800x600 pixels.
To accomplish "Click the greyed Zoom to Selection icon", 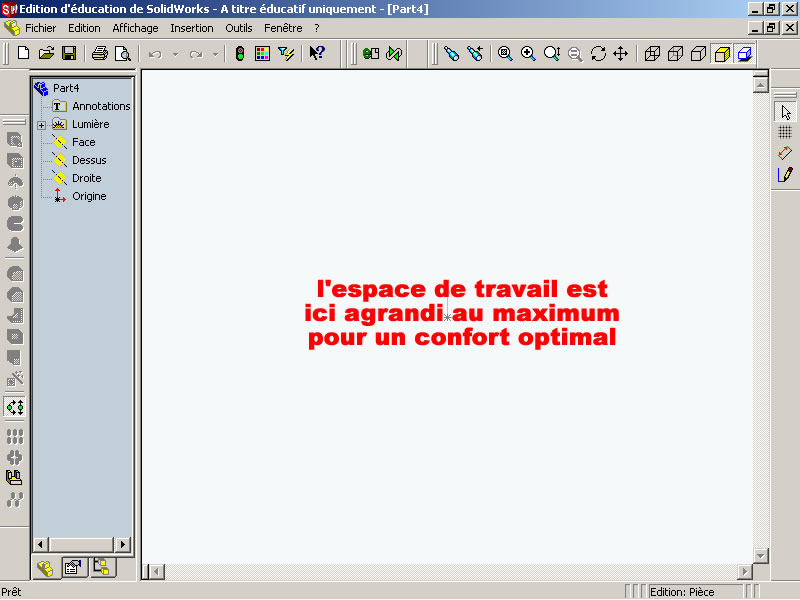I will [575, 54].
